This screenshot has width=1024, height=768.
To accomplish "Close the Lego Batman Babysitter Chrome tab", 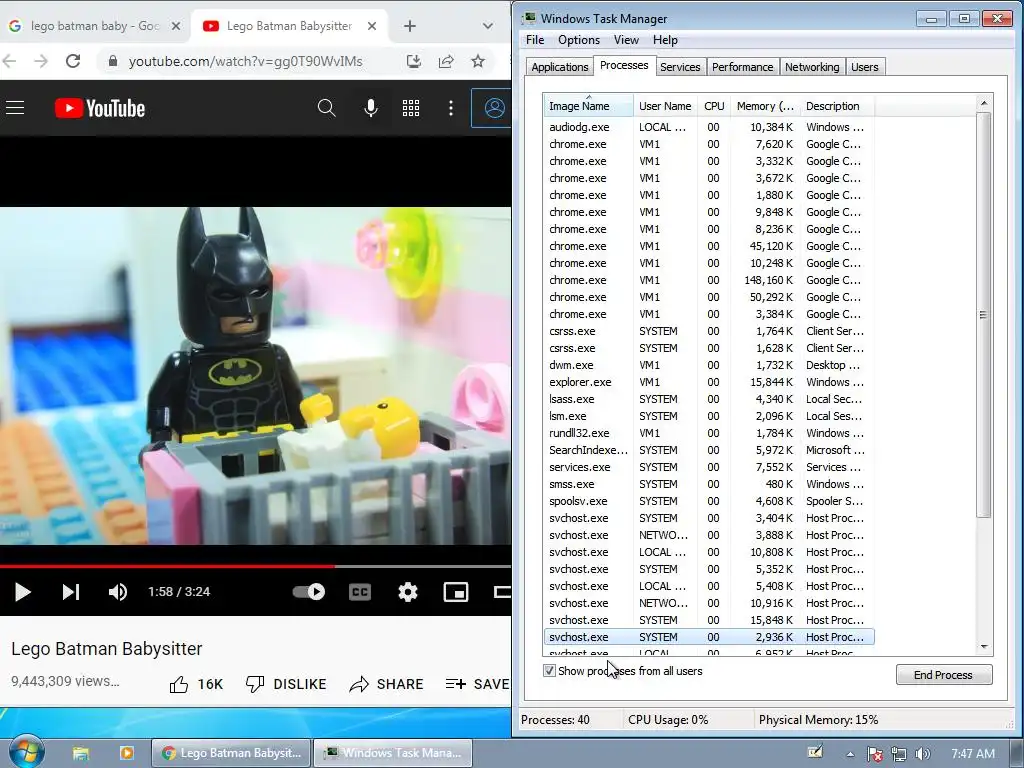I will tap(372, 26).
